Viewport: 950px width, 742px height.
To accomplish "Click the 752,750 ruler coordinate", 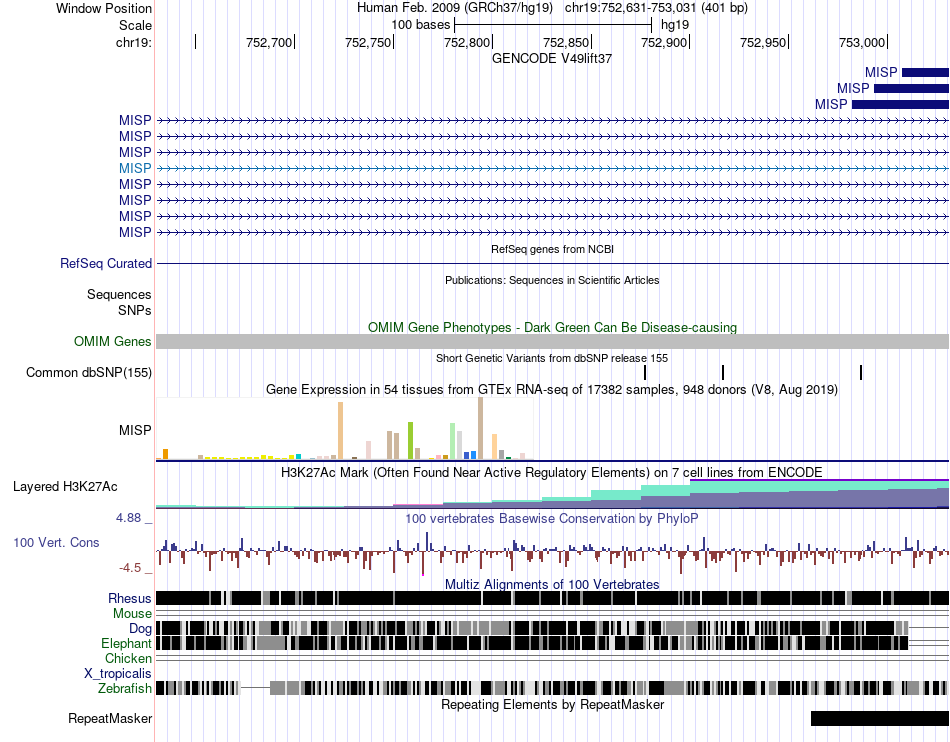I will [x=368, y=42].
